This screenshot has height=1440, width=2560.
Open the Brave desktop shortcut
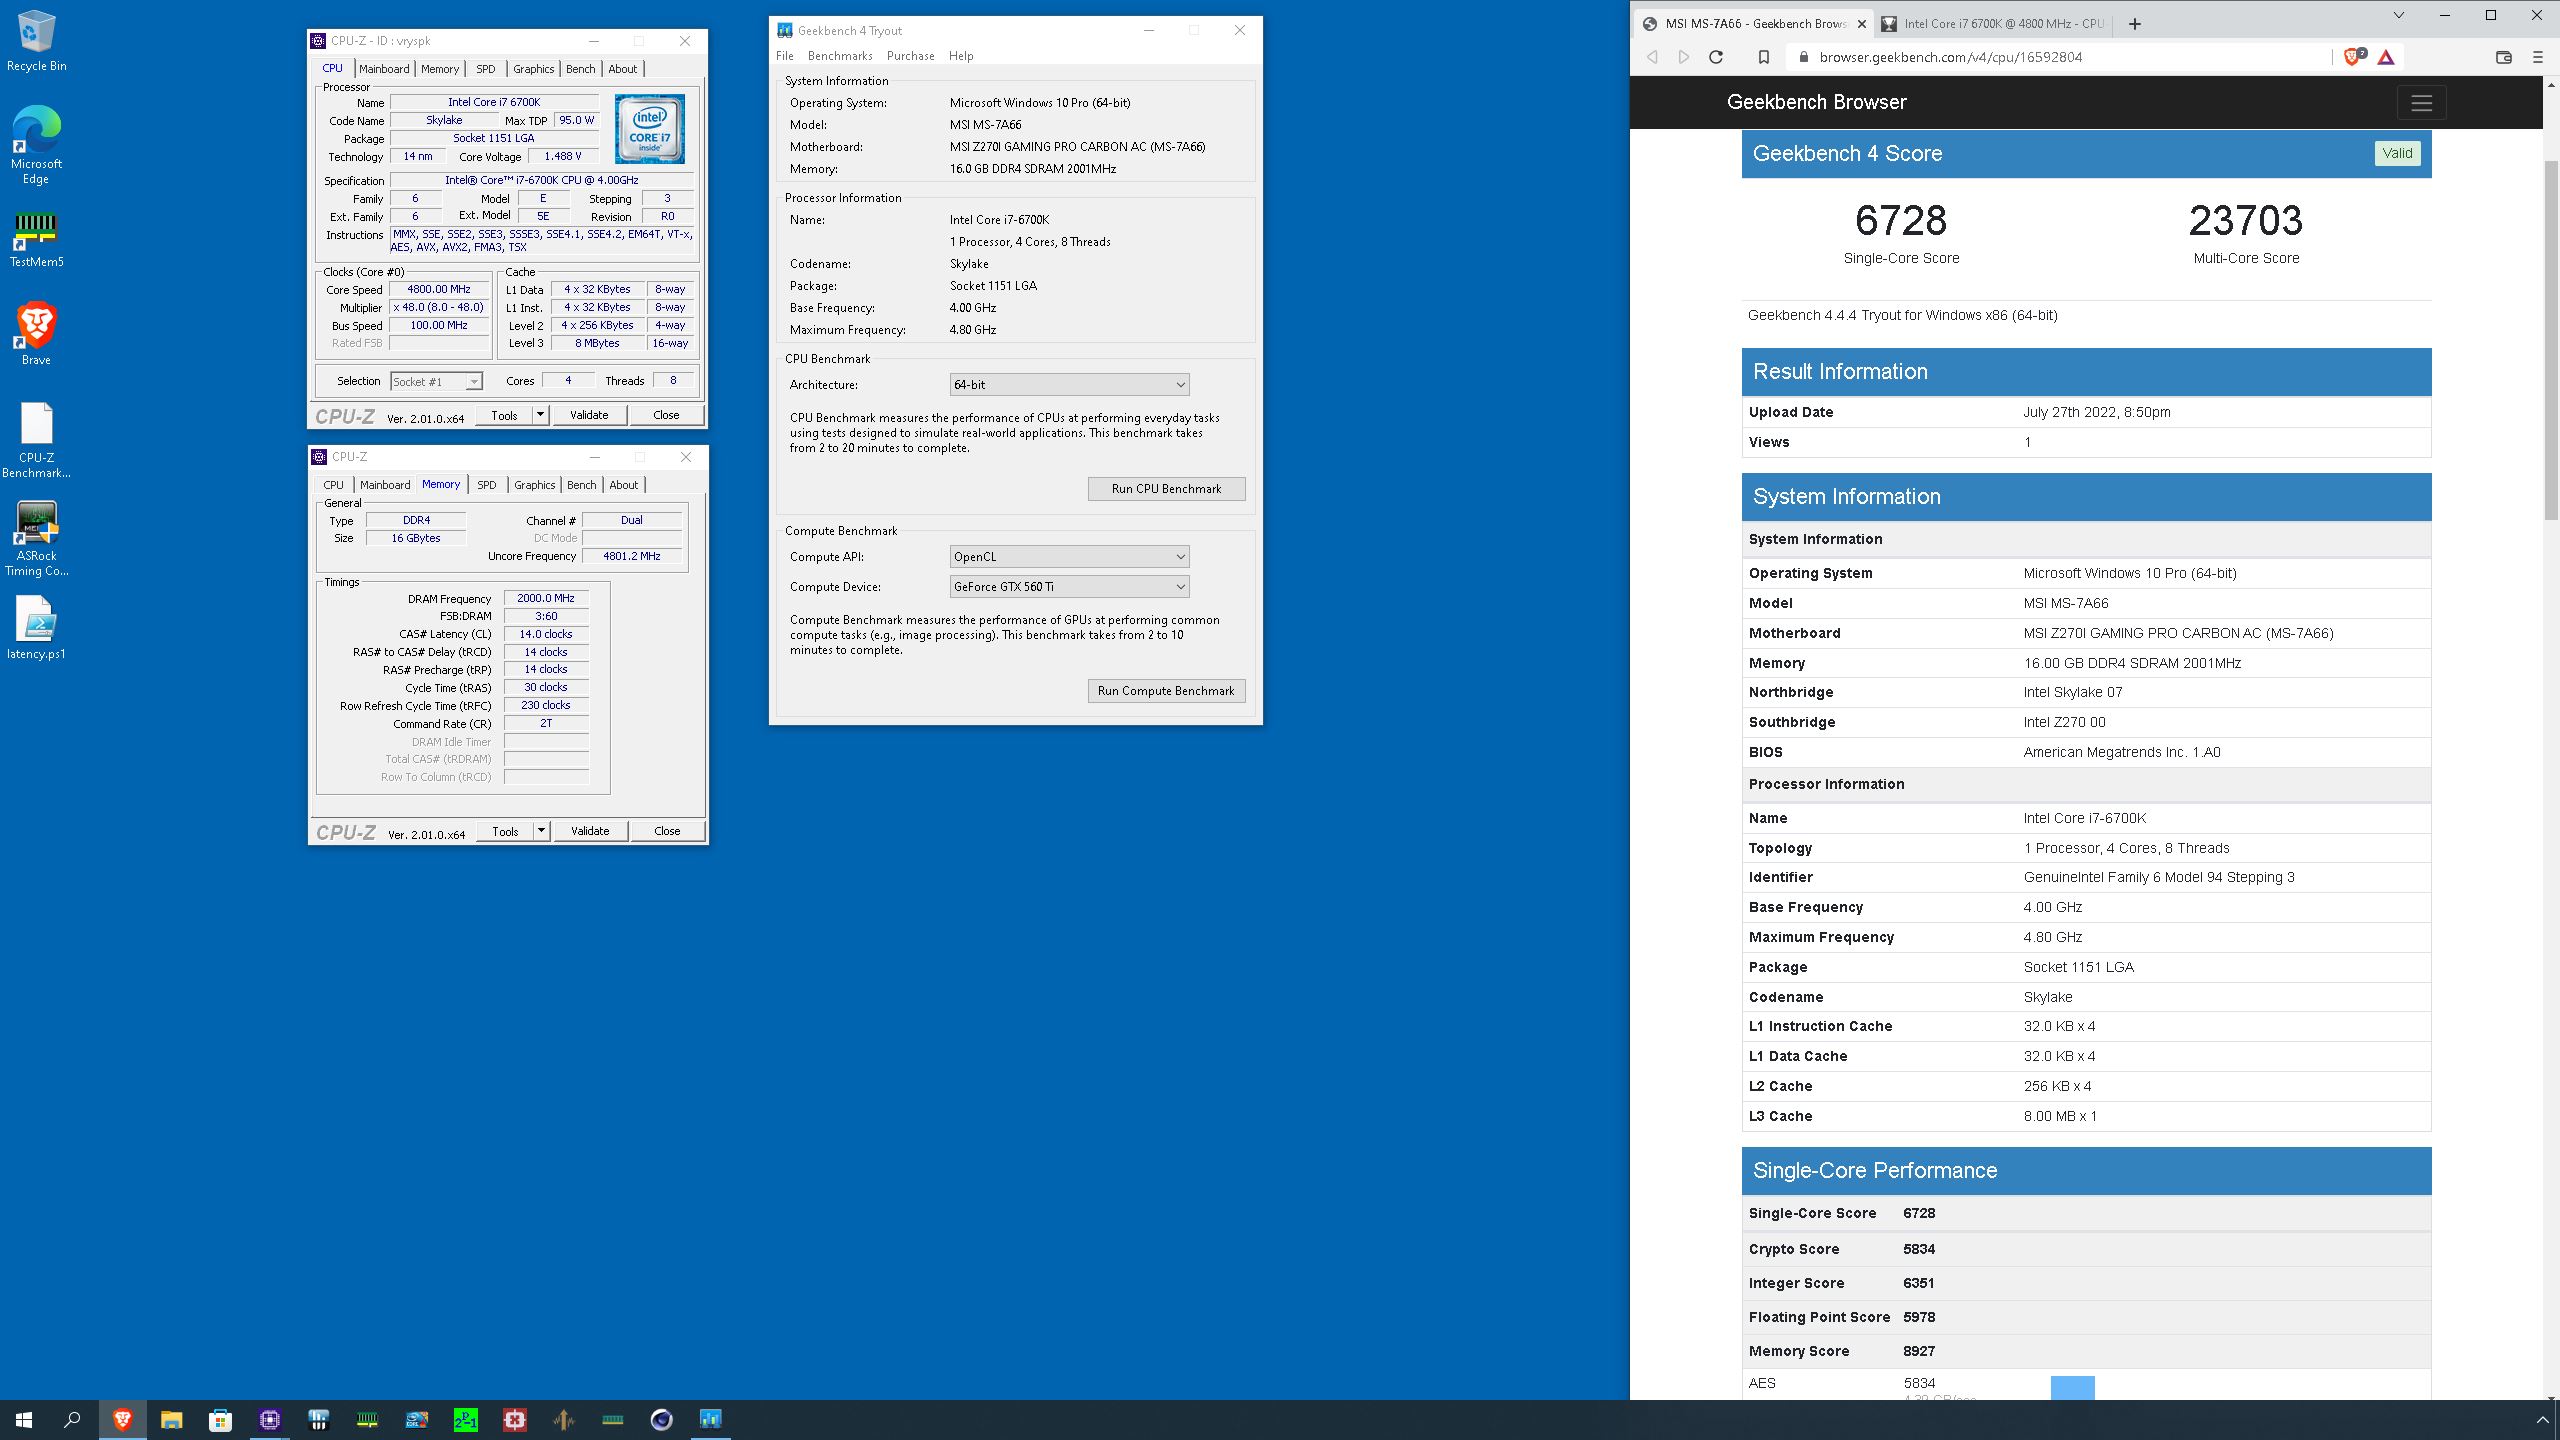click(36, 335)
